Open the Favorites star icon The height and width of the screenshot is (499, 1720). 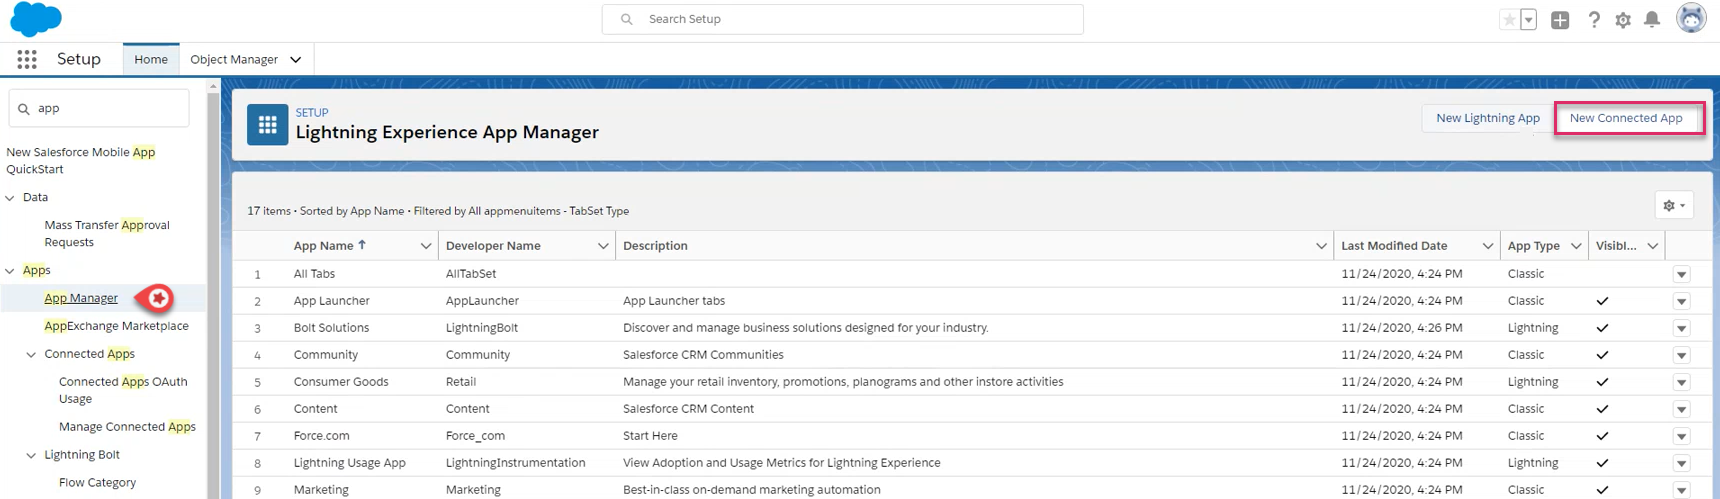click(1508, 20)
